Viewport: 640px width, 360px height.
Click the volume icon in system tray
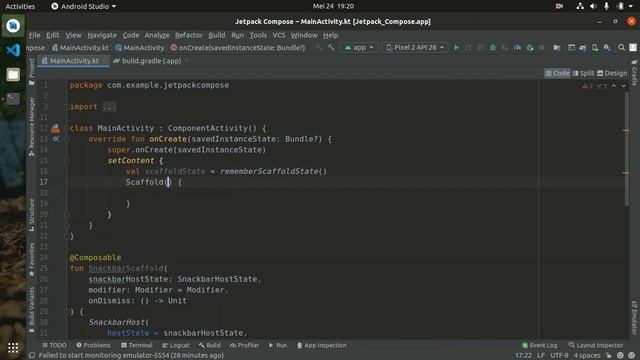593,6
